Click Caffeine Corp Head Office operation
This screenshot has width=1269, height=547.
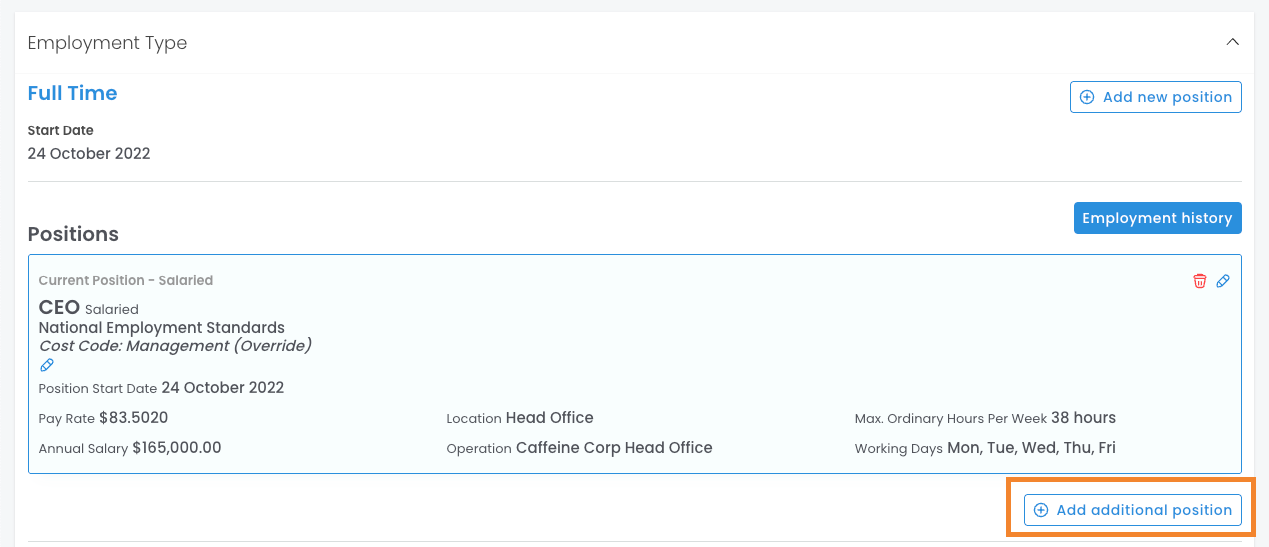coord(614,448)
